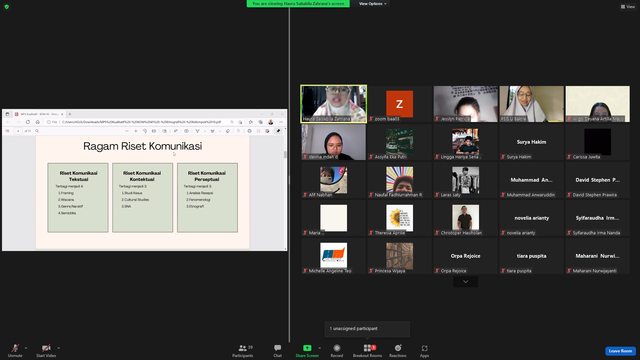The width and height of the screenshot is (640, 360).
Task: Click the PDF page number field
Action: click(x=18, y=131)
